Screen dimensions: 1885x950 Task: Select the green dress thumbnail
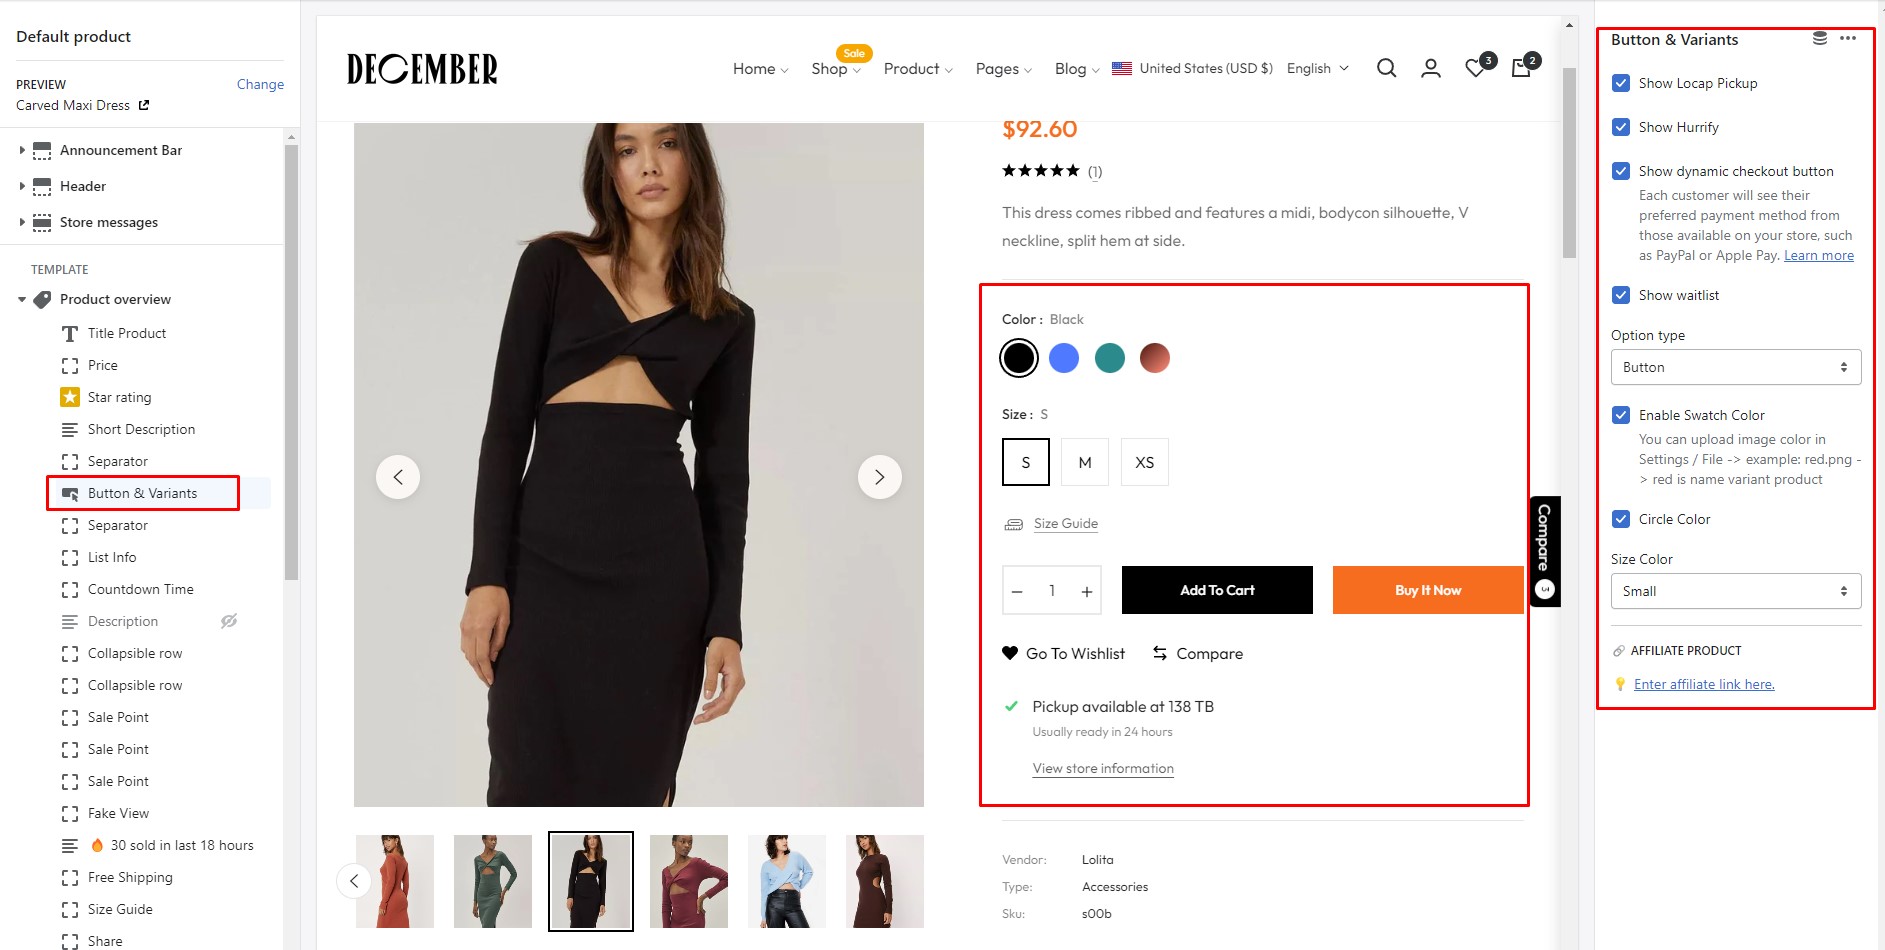point(492,881)
